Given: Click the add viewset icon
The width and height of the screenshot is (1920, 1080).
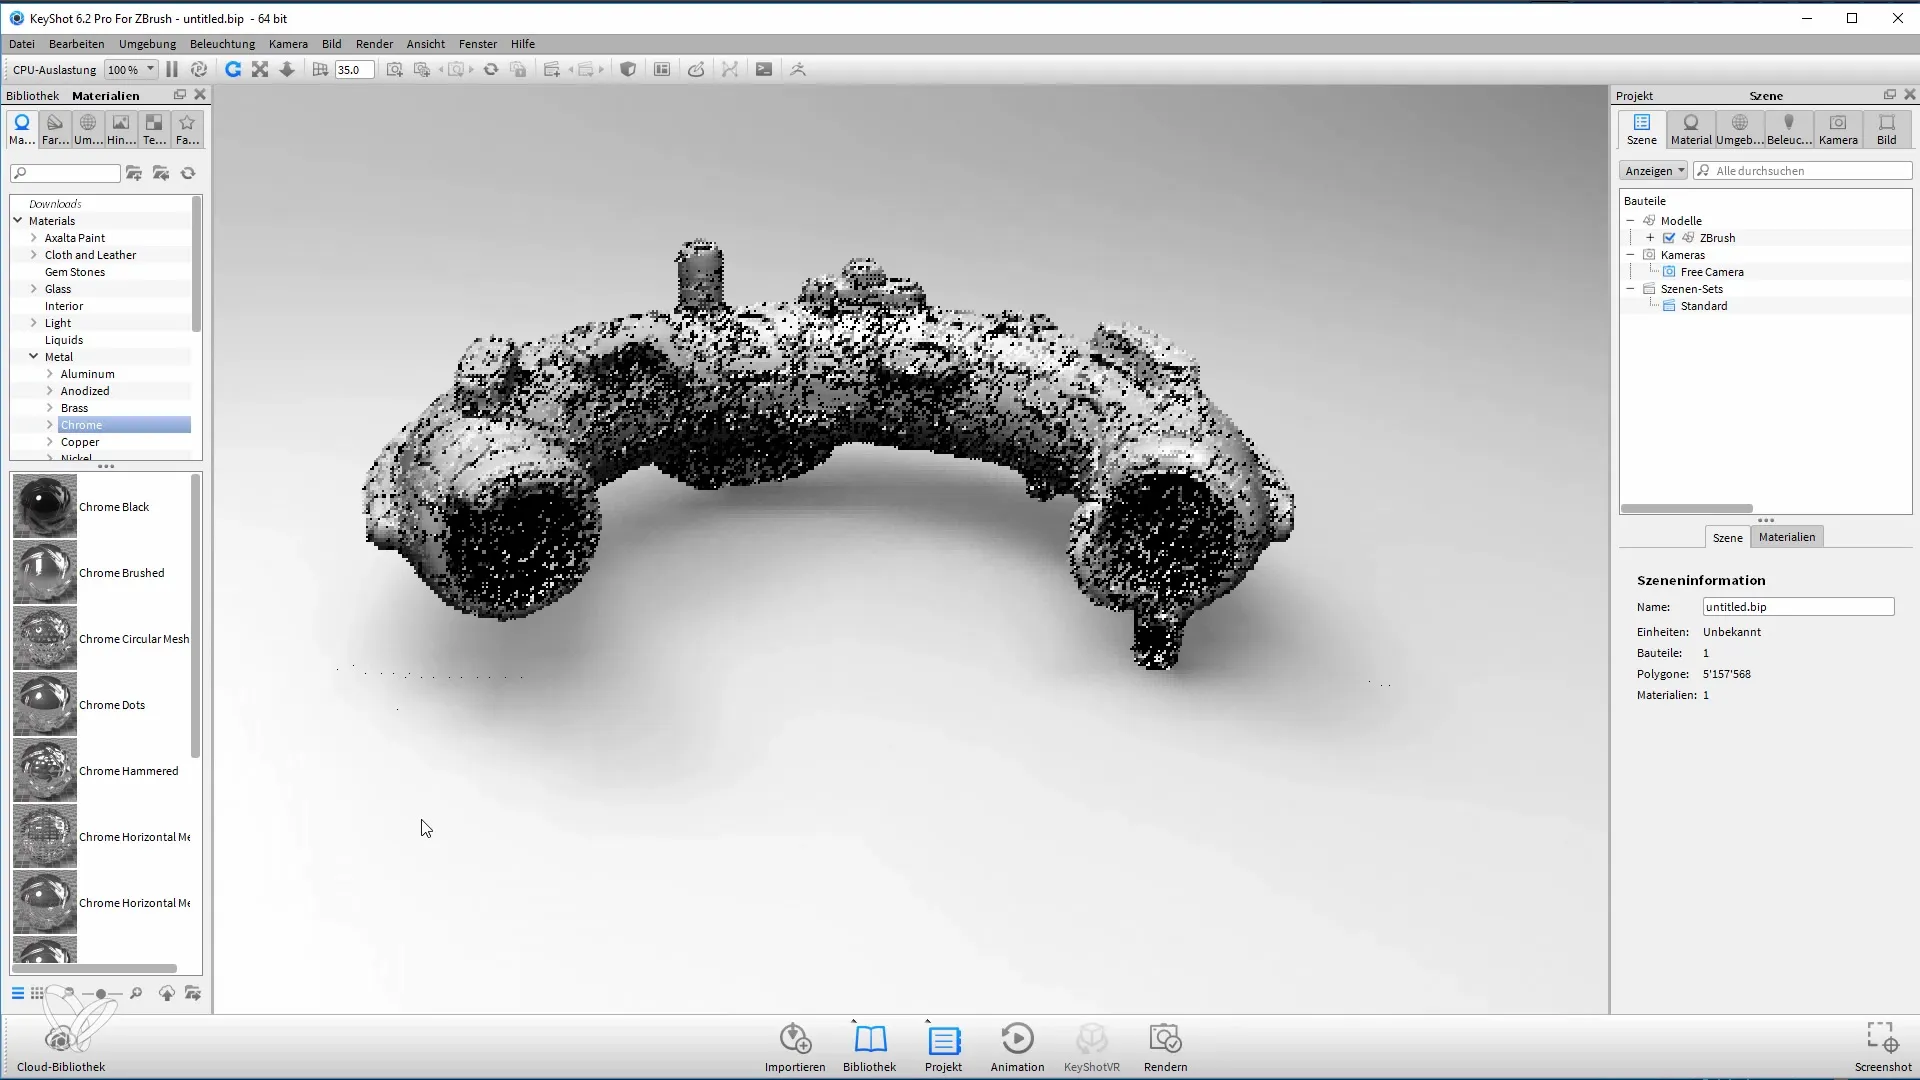Looking at the screenshot, I should point(551,69).
